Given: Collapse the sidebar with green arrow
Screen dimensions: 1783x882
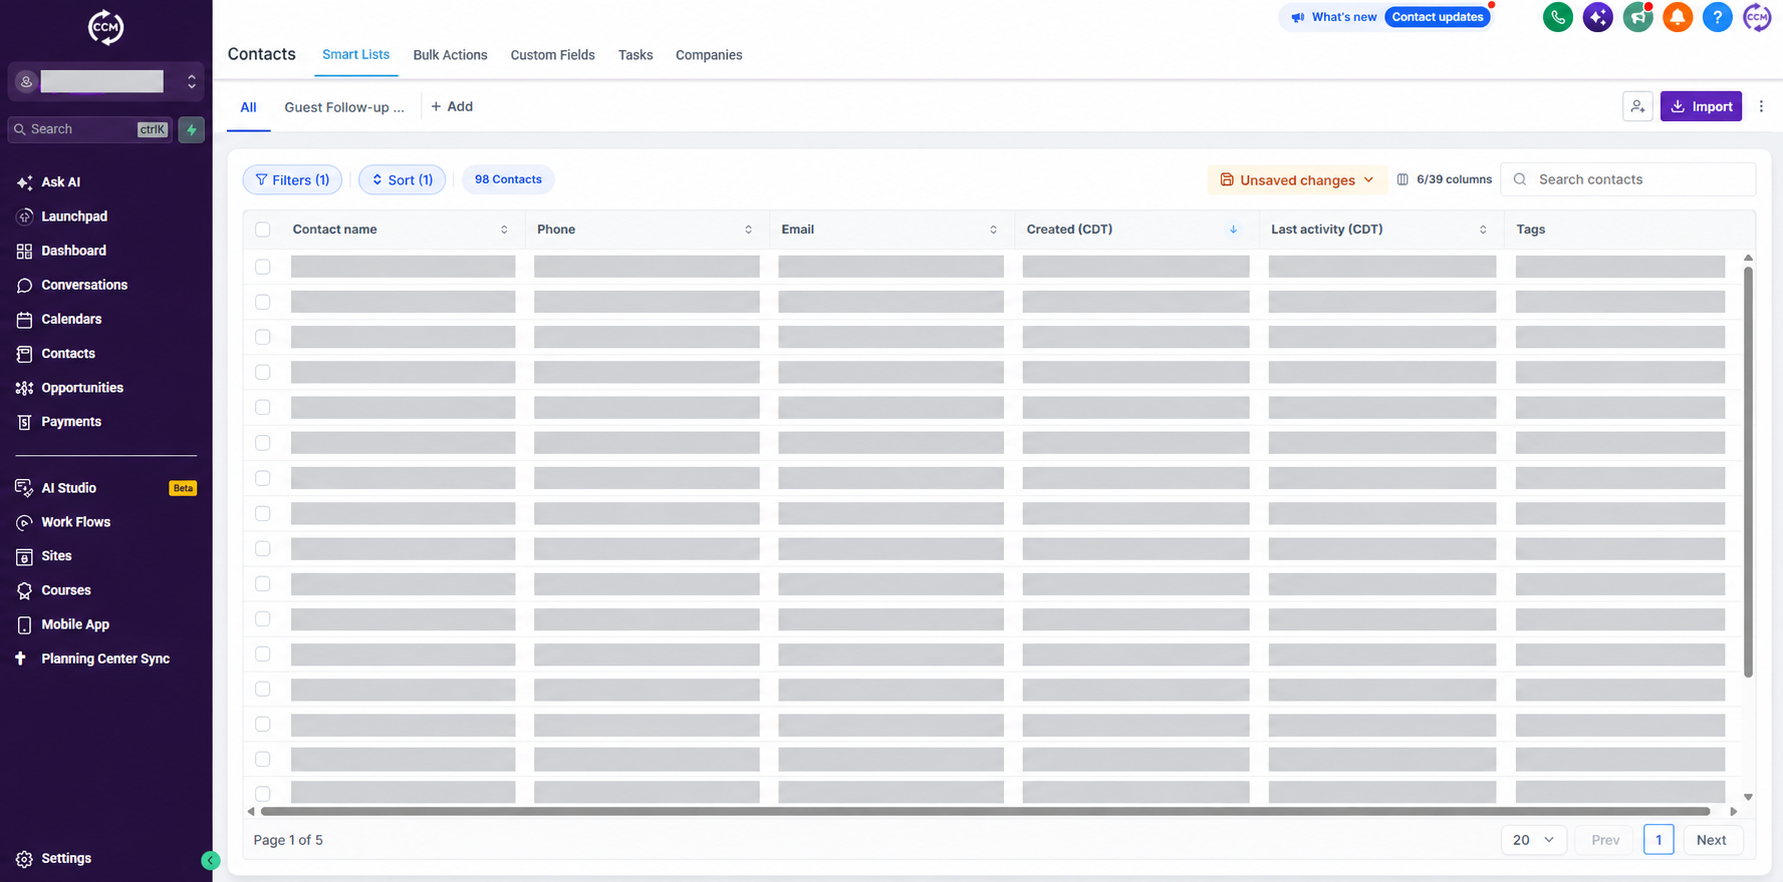Looking at the screenshot, I should 210,860.
